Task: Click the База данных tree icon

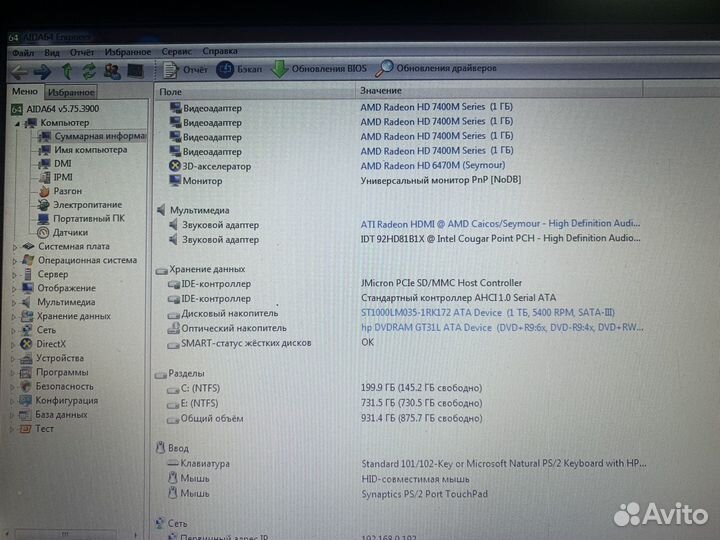Action: coord(25,415)
